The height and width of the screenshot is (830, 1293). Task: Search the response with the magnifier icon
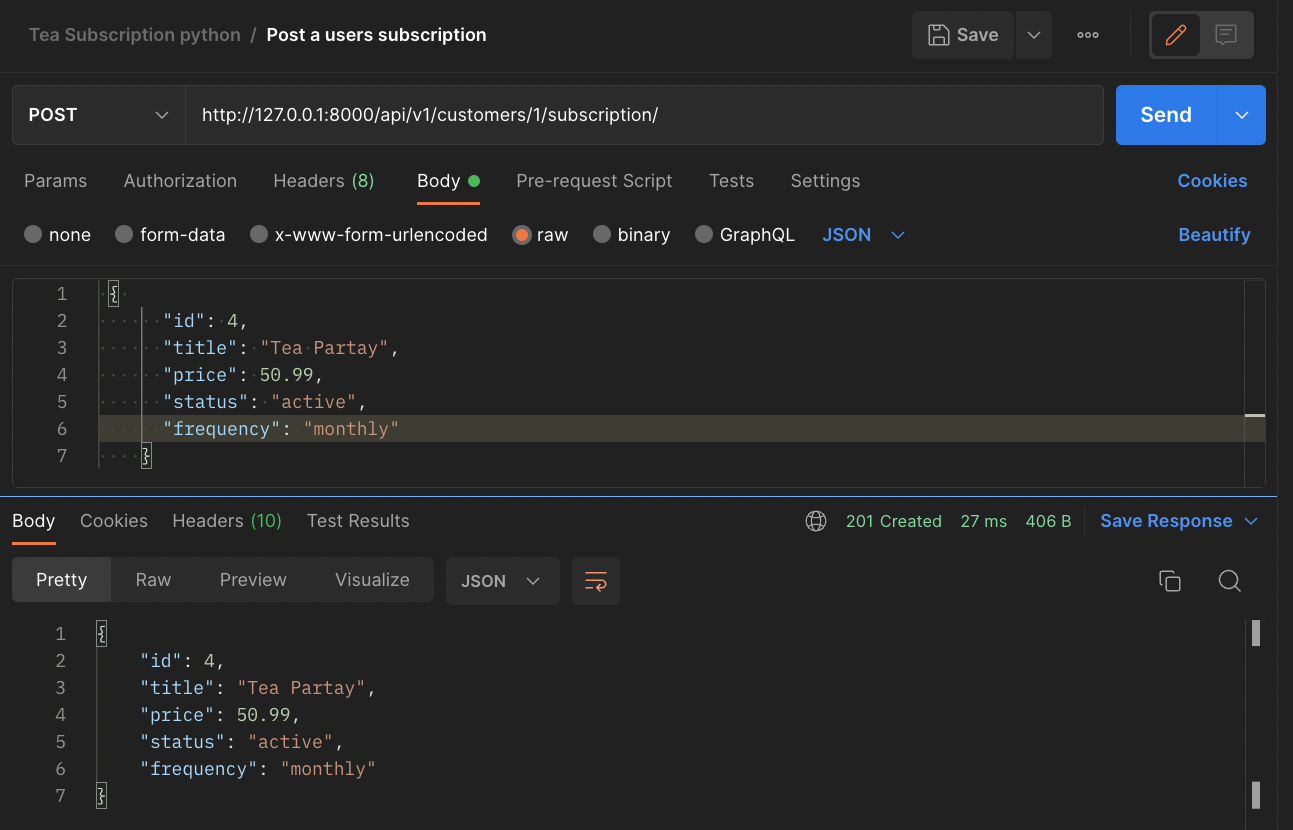pyautogui.click(x=1230, y=581)
